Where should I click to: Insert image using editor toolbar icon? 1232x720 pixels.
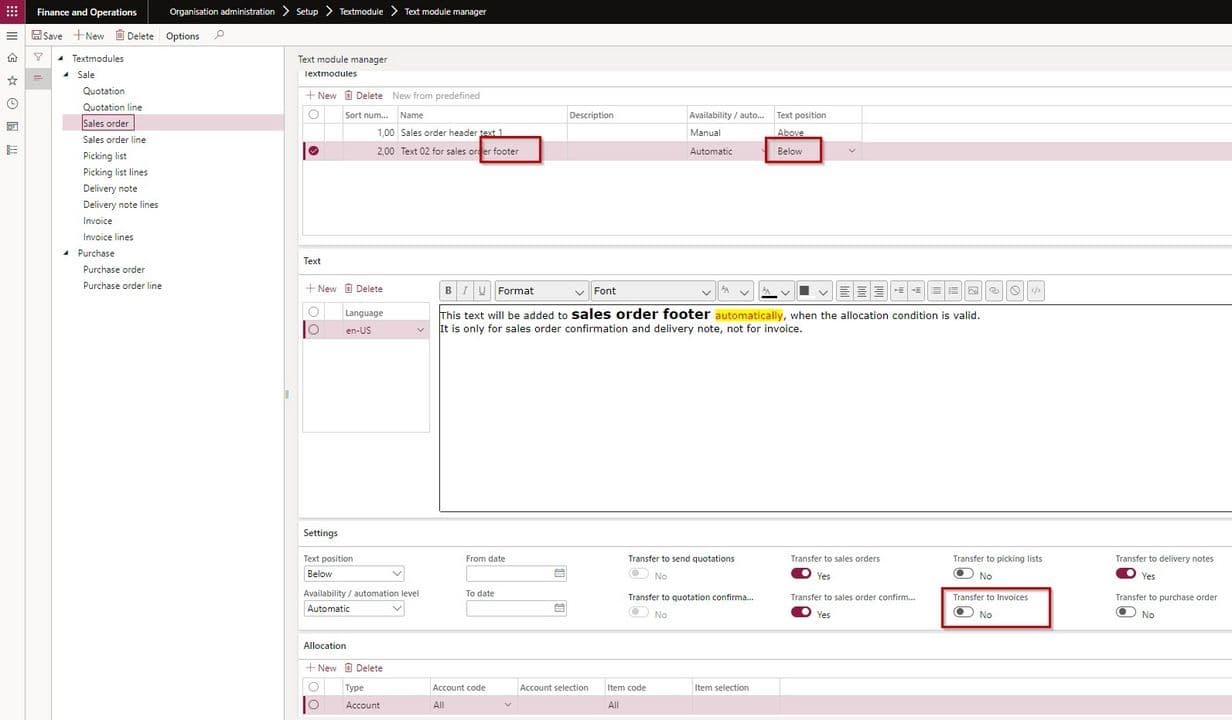(x=973, y=291)
